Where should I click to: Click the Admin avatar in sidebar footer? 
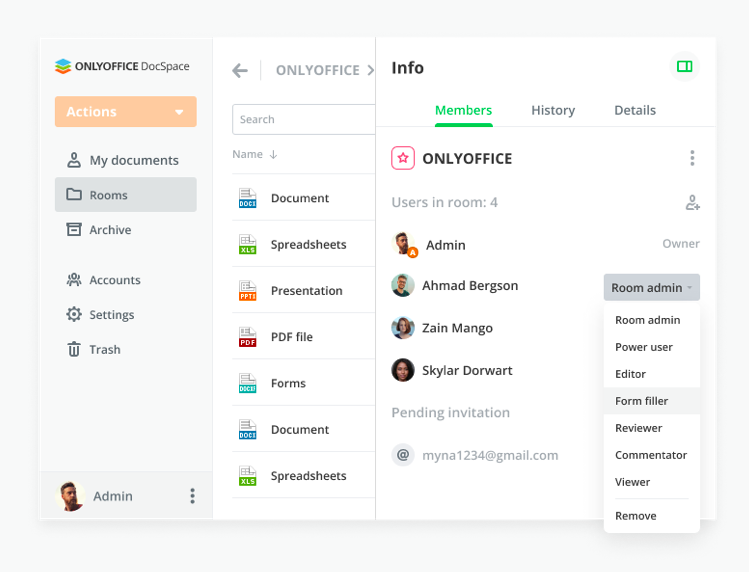pyautogui.click(x=70, y=496)
